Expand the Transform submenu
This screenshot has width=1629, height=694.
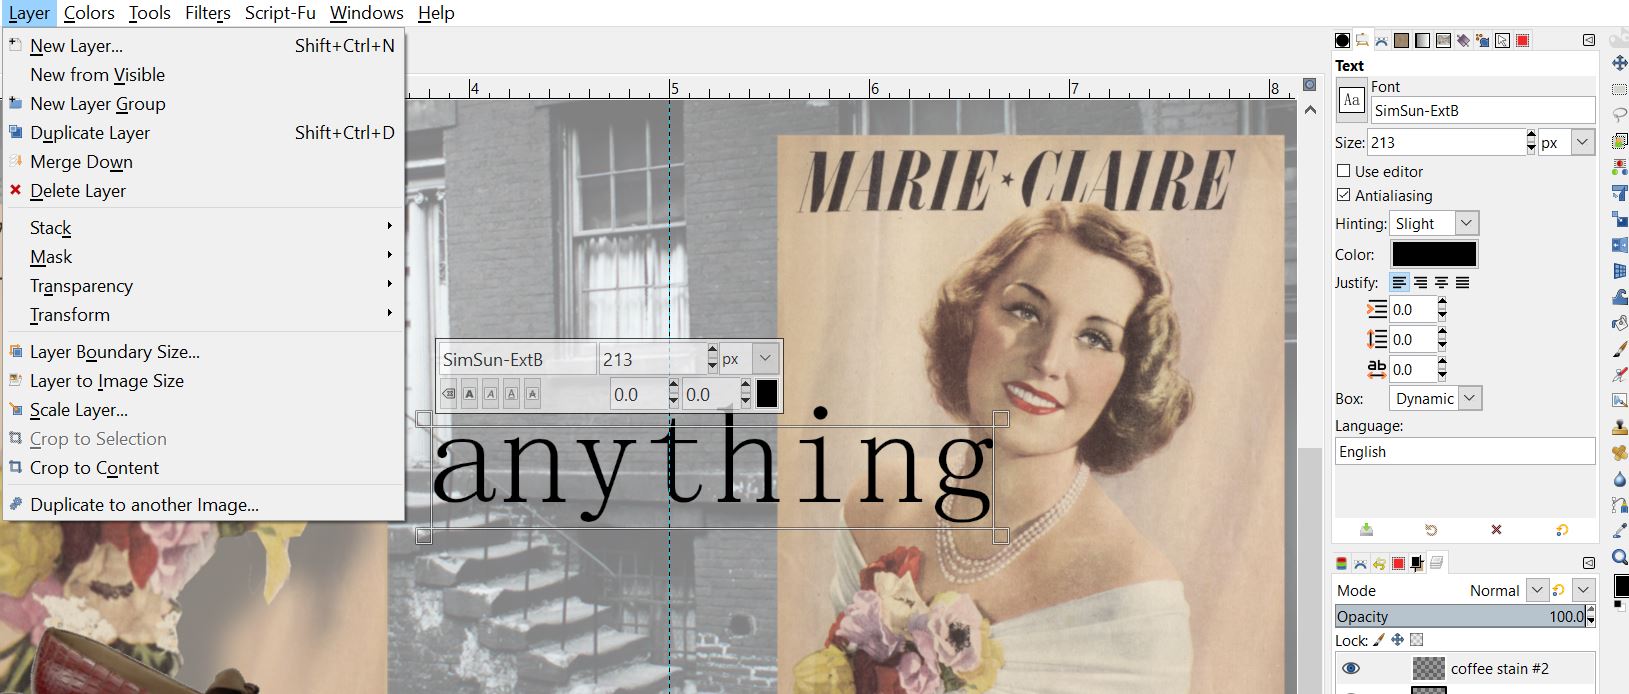(x=204, y=314)
